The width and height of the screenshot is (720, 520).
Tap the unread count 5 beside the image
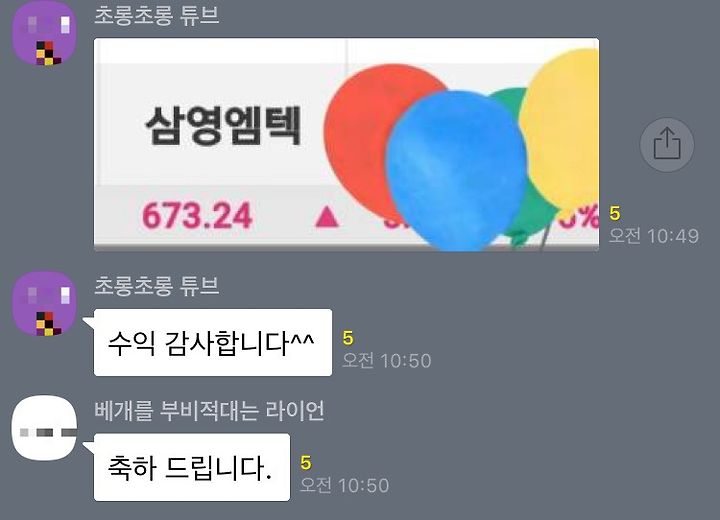coord(615,214)
